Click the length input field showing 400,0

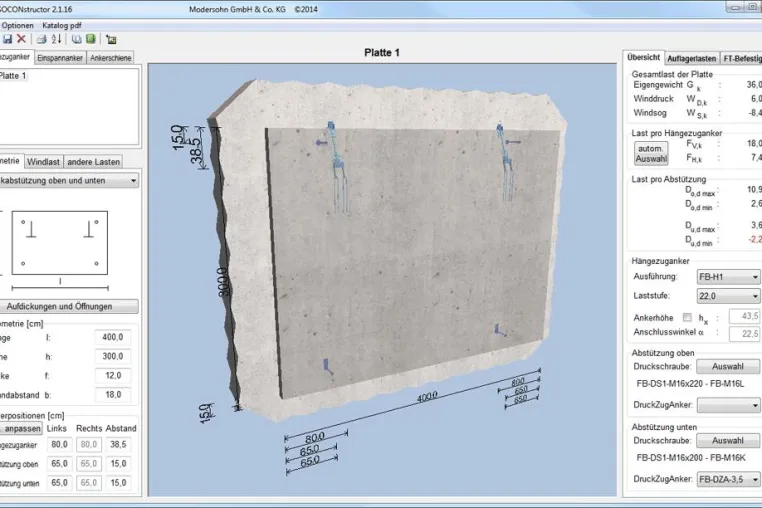click(113, 337)
